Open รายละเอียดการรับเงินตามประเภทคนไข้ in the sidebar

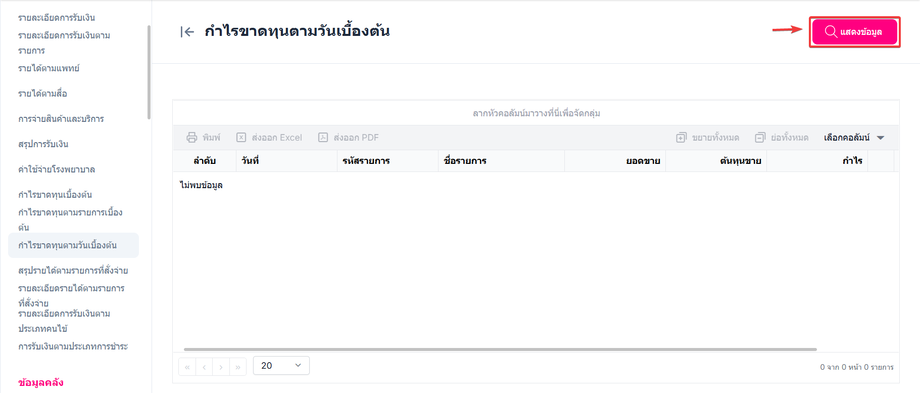tap(65, 321)
